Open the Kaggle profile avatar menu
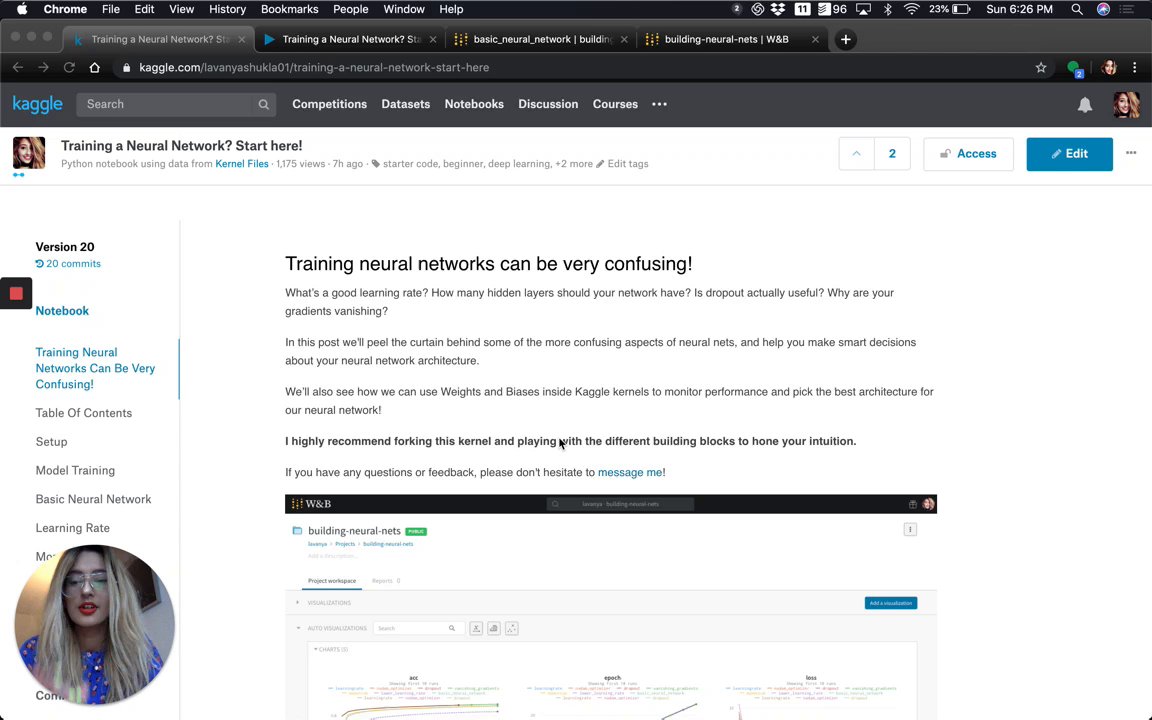1152x720 pixels. click(x=1126, y=104)
